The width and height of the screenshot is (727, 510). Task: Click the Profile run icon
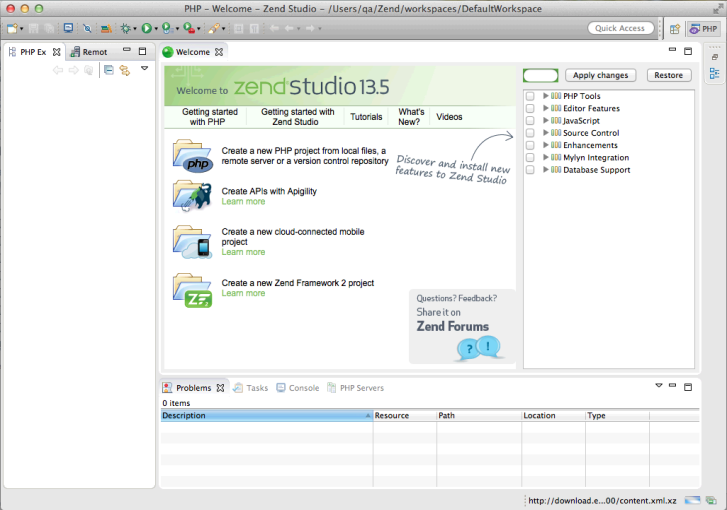(167, 29)
